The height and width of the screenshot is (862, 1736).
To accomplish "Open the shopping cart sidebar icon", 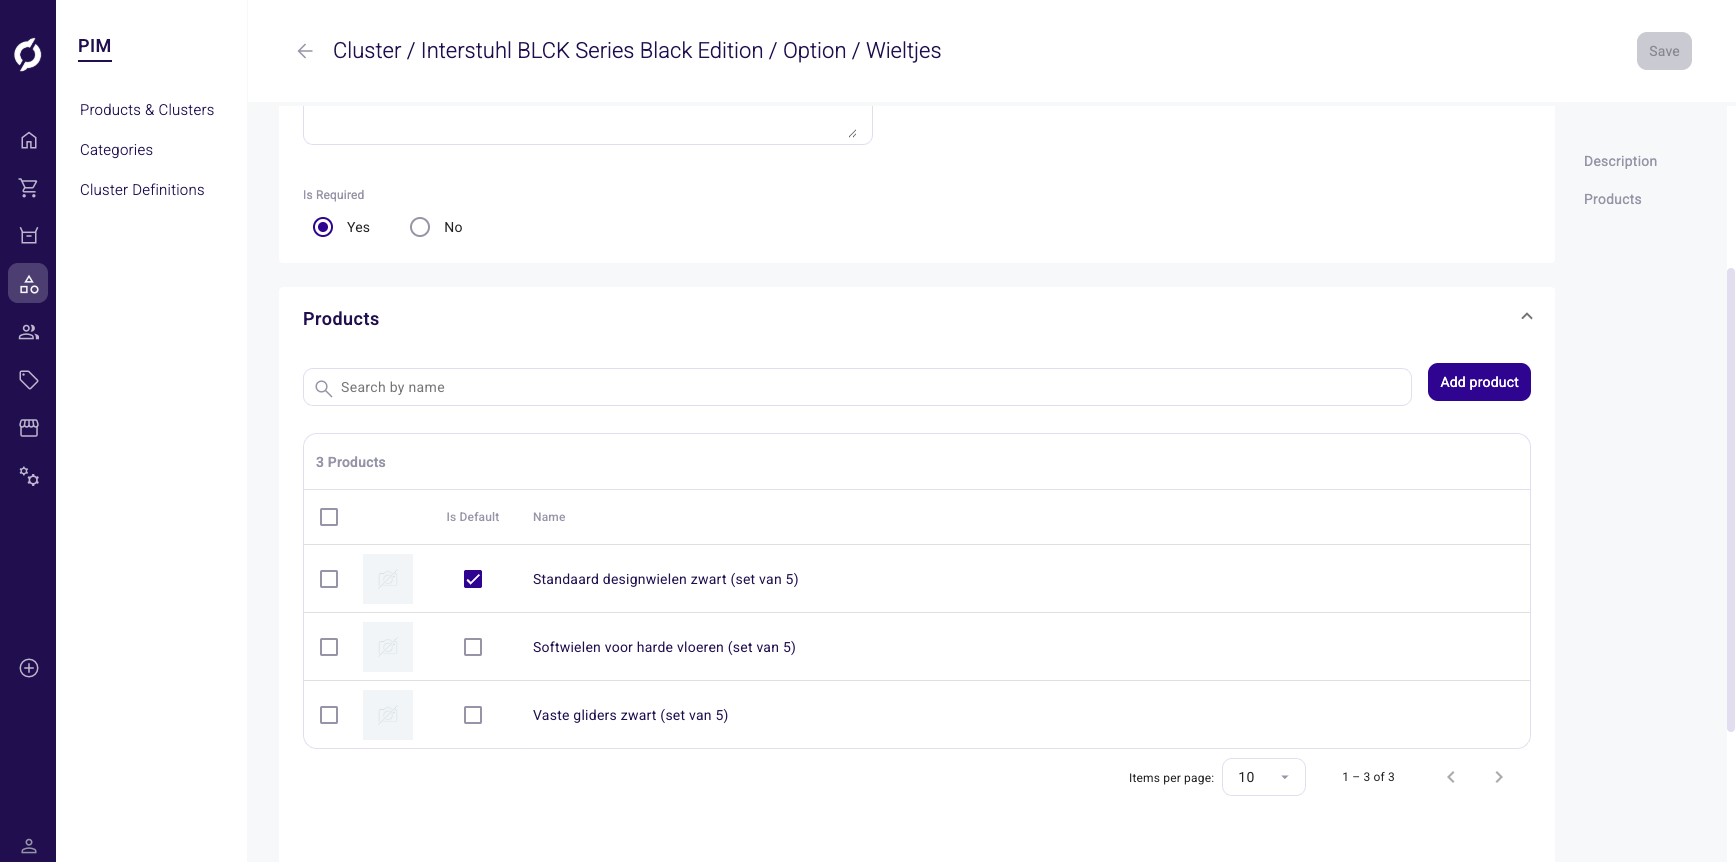I will tap(29, 188).
